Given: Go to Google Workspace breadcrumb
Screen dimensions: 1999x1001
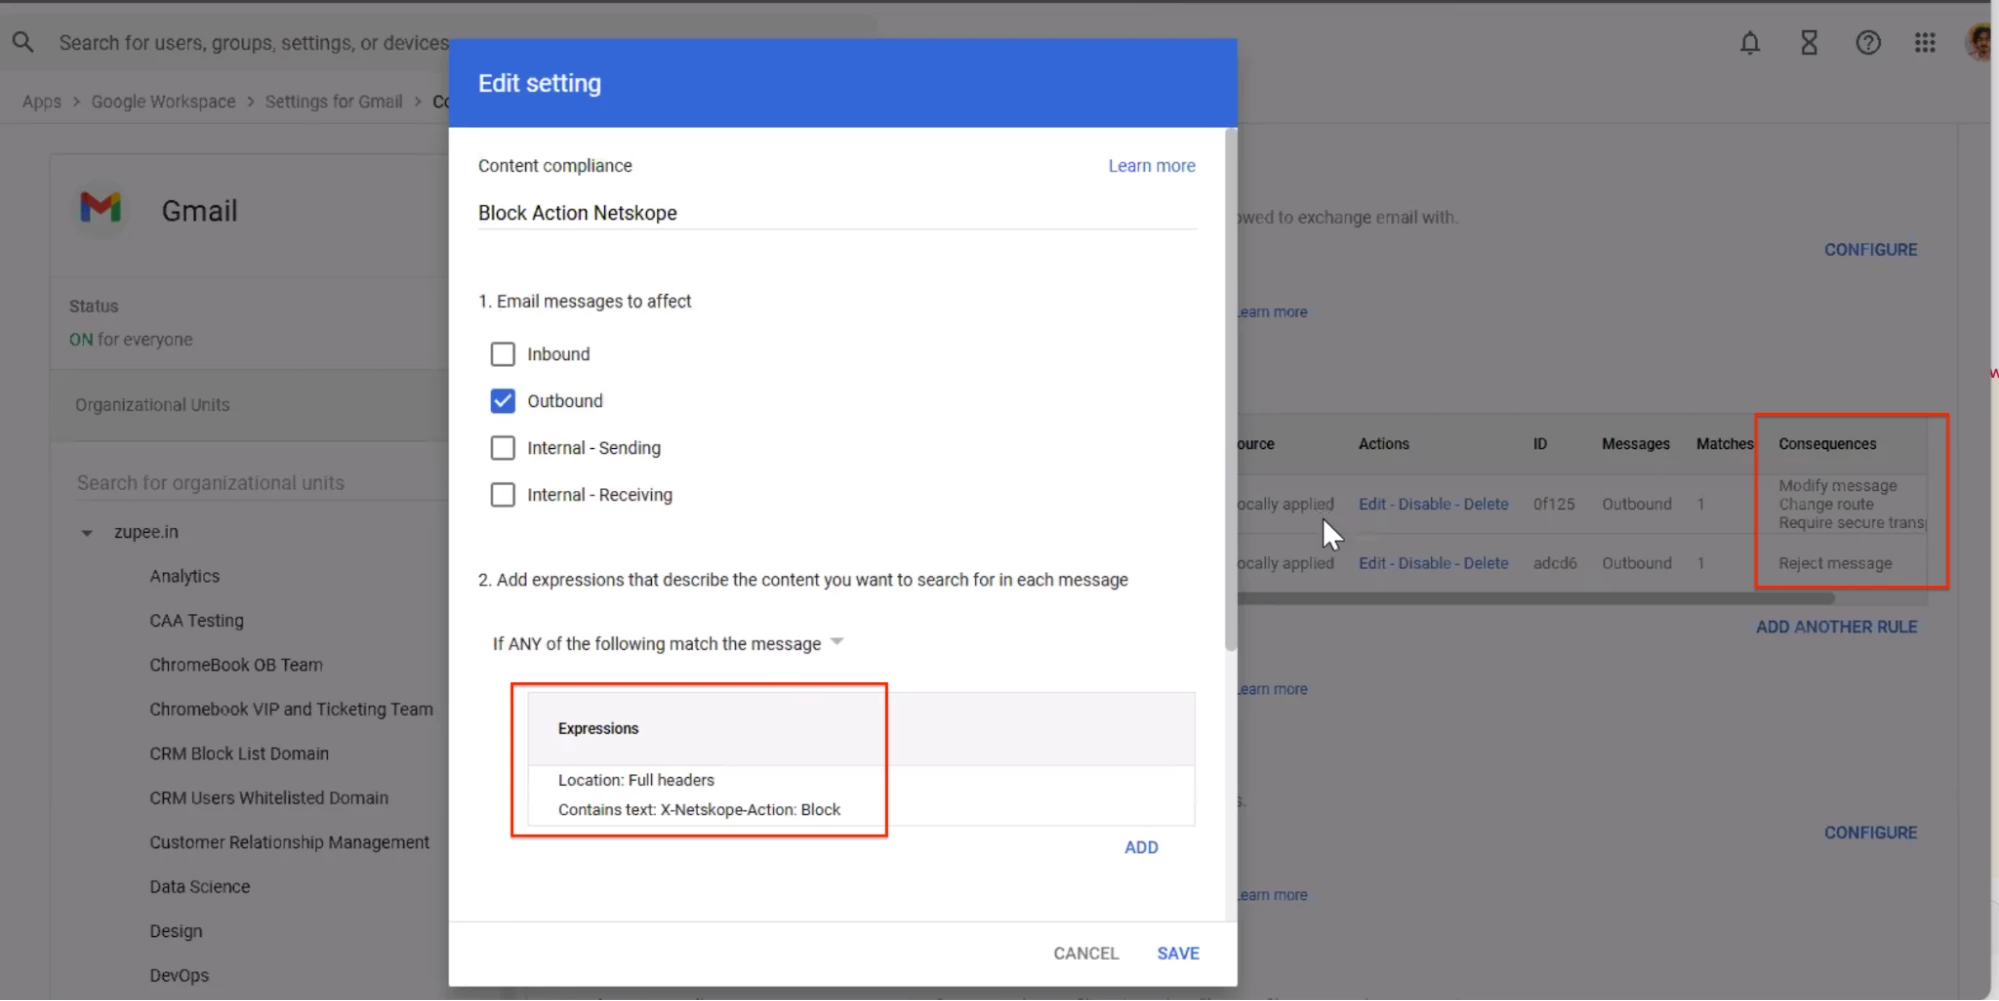Looking at the screenshot, I should [163, 101].
